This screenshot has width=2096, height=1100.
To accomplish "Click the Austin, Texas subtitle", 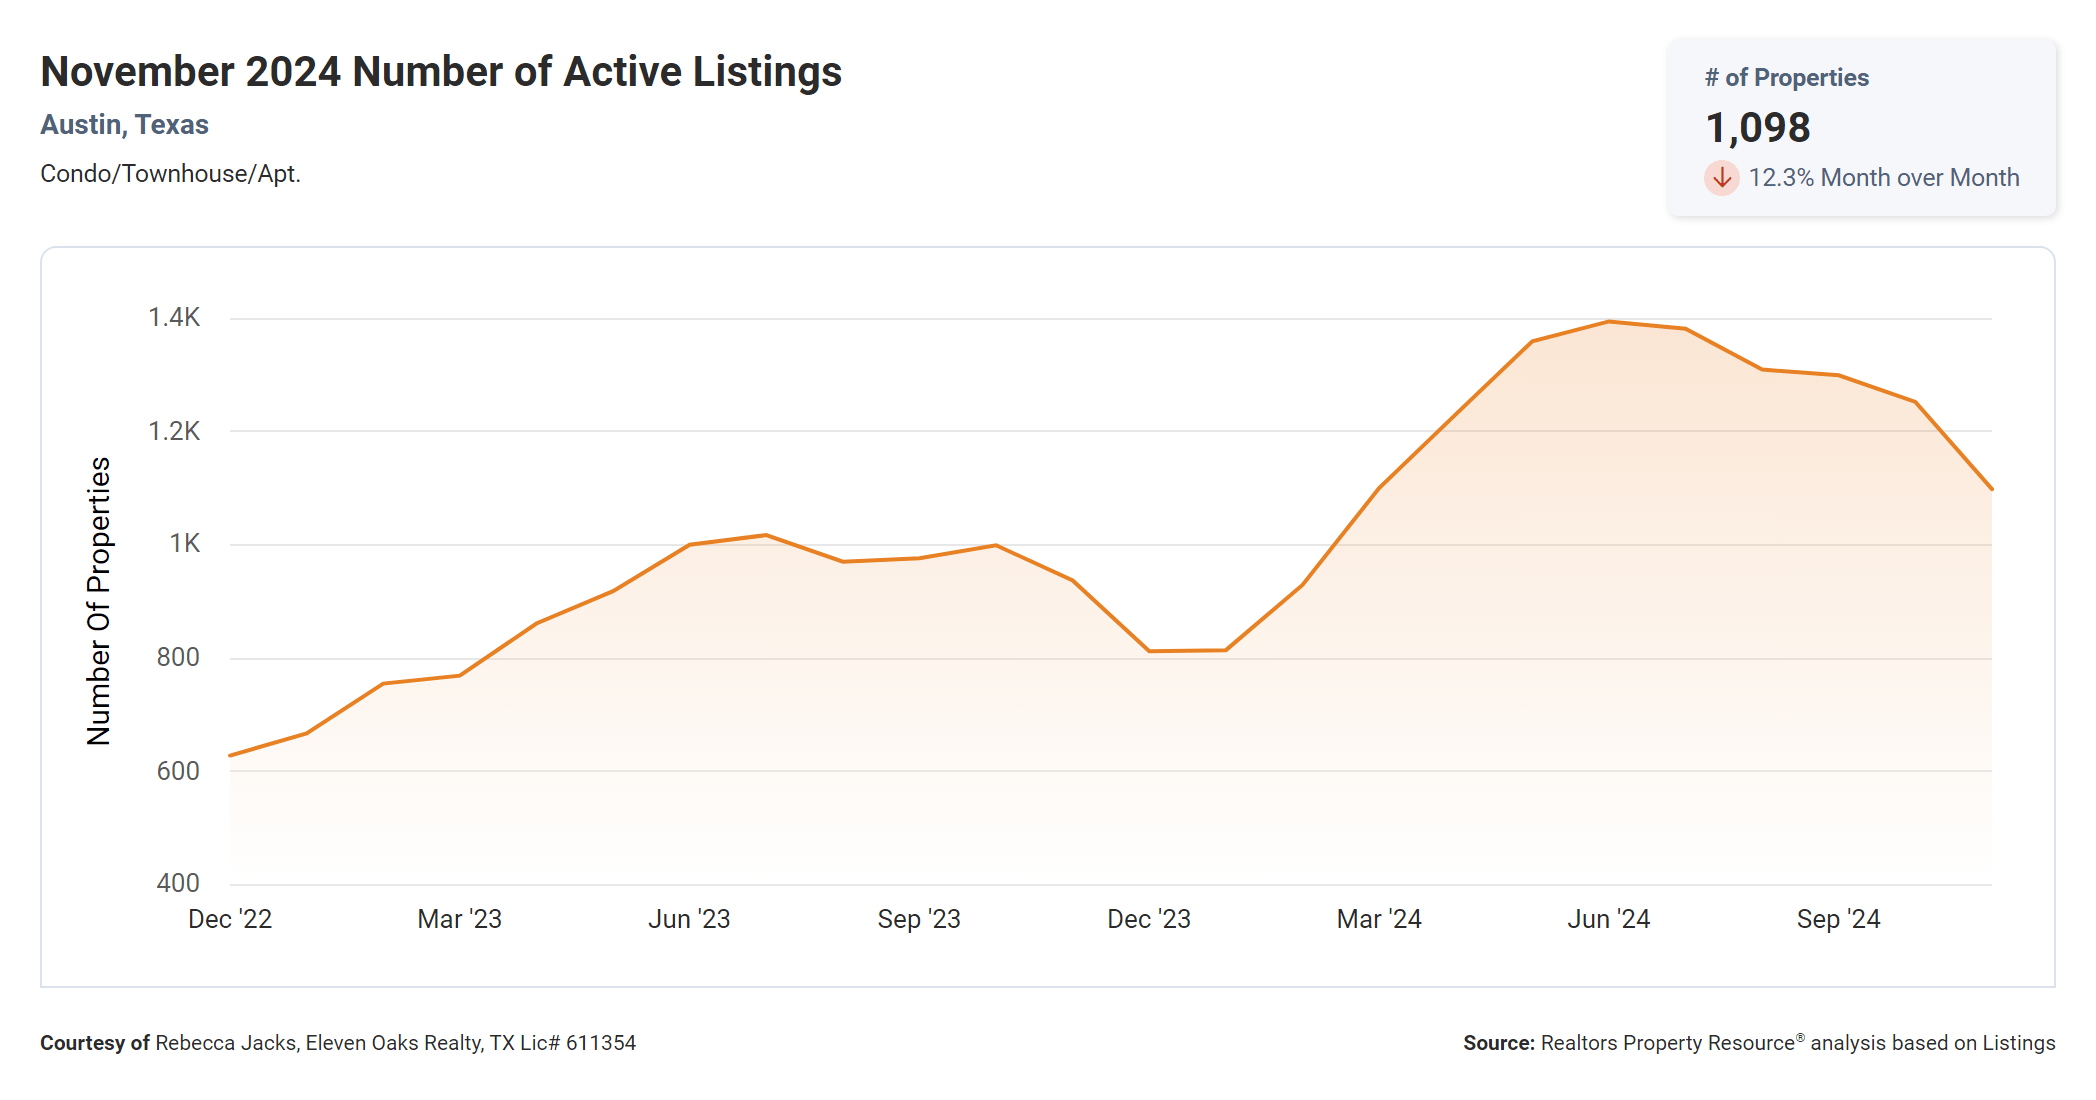I will click(x=124, y=125).
